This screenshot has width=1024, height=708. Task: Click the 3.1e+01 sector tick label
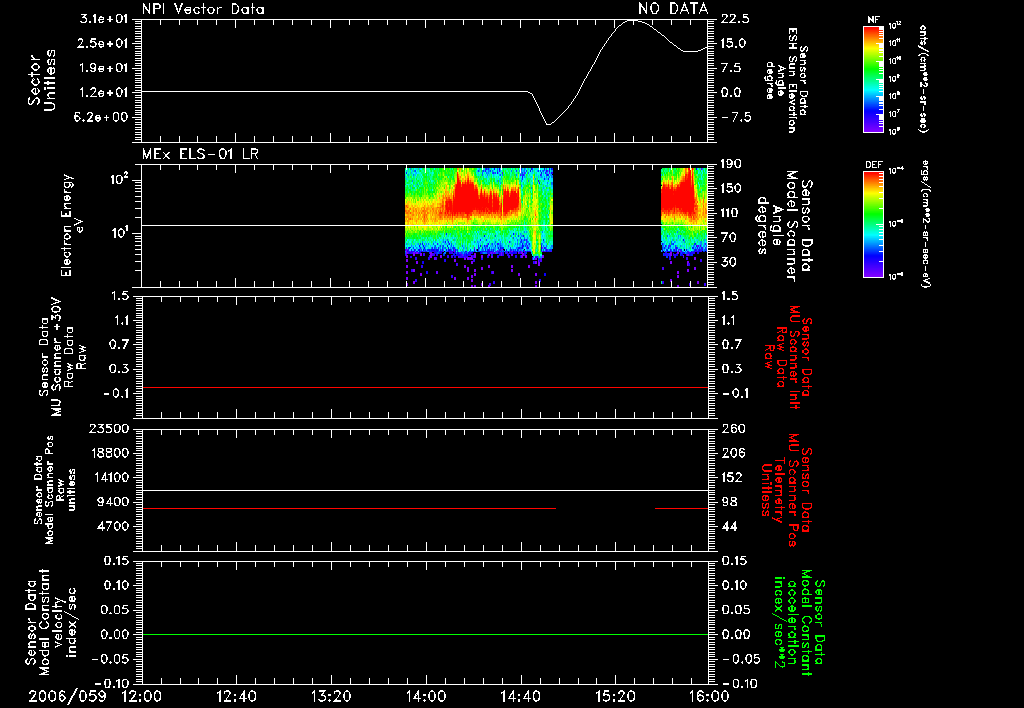104,19
